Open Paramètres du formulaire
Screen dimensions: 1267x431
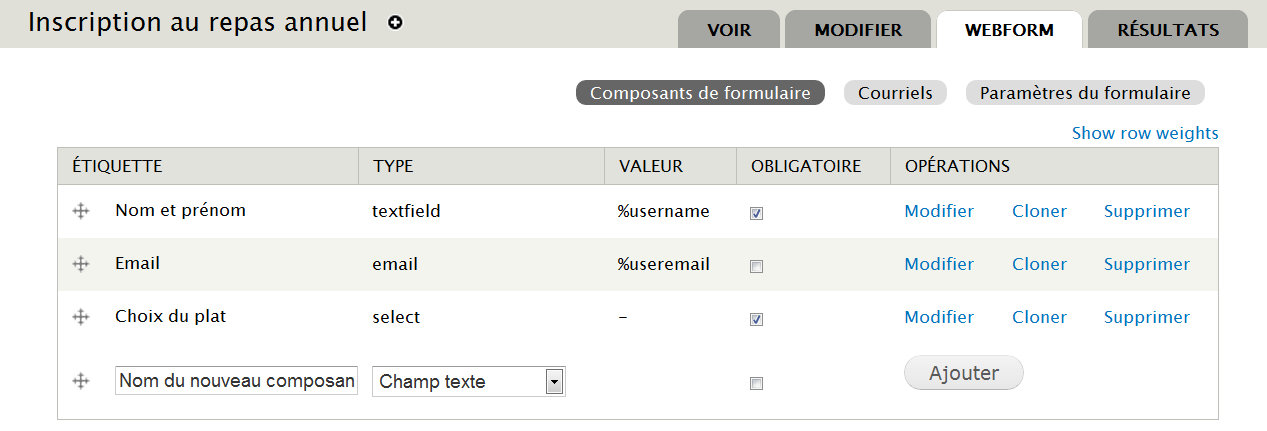1085,93
